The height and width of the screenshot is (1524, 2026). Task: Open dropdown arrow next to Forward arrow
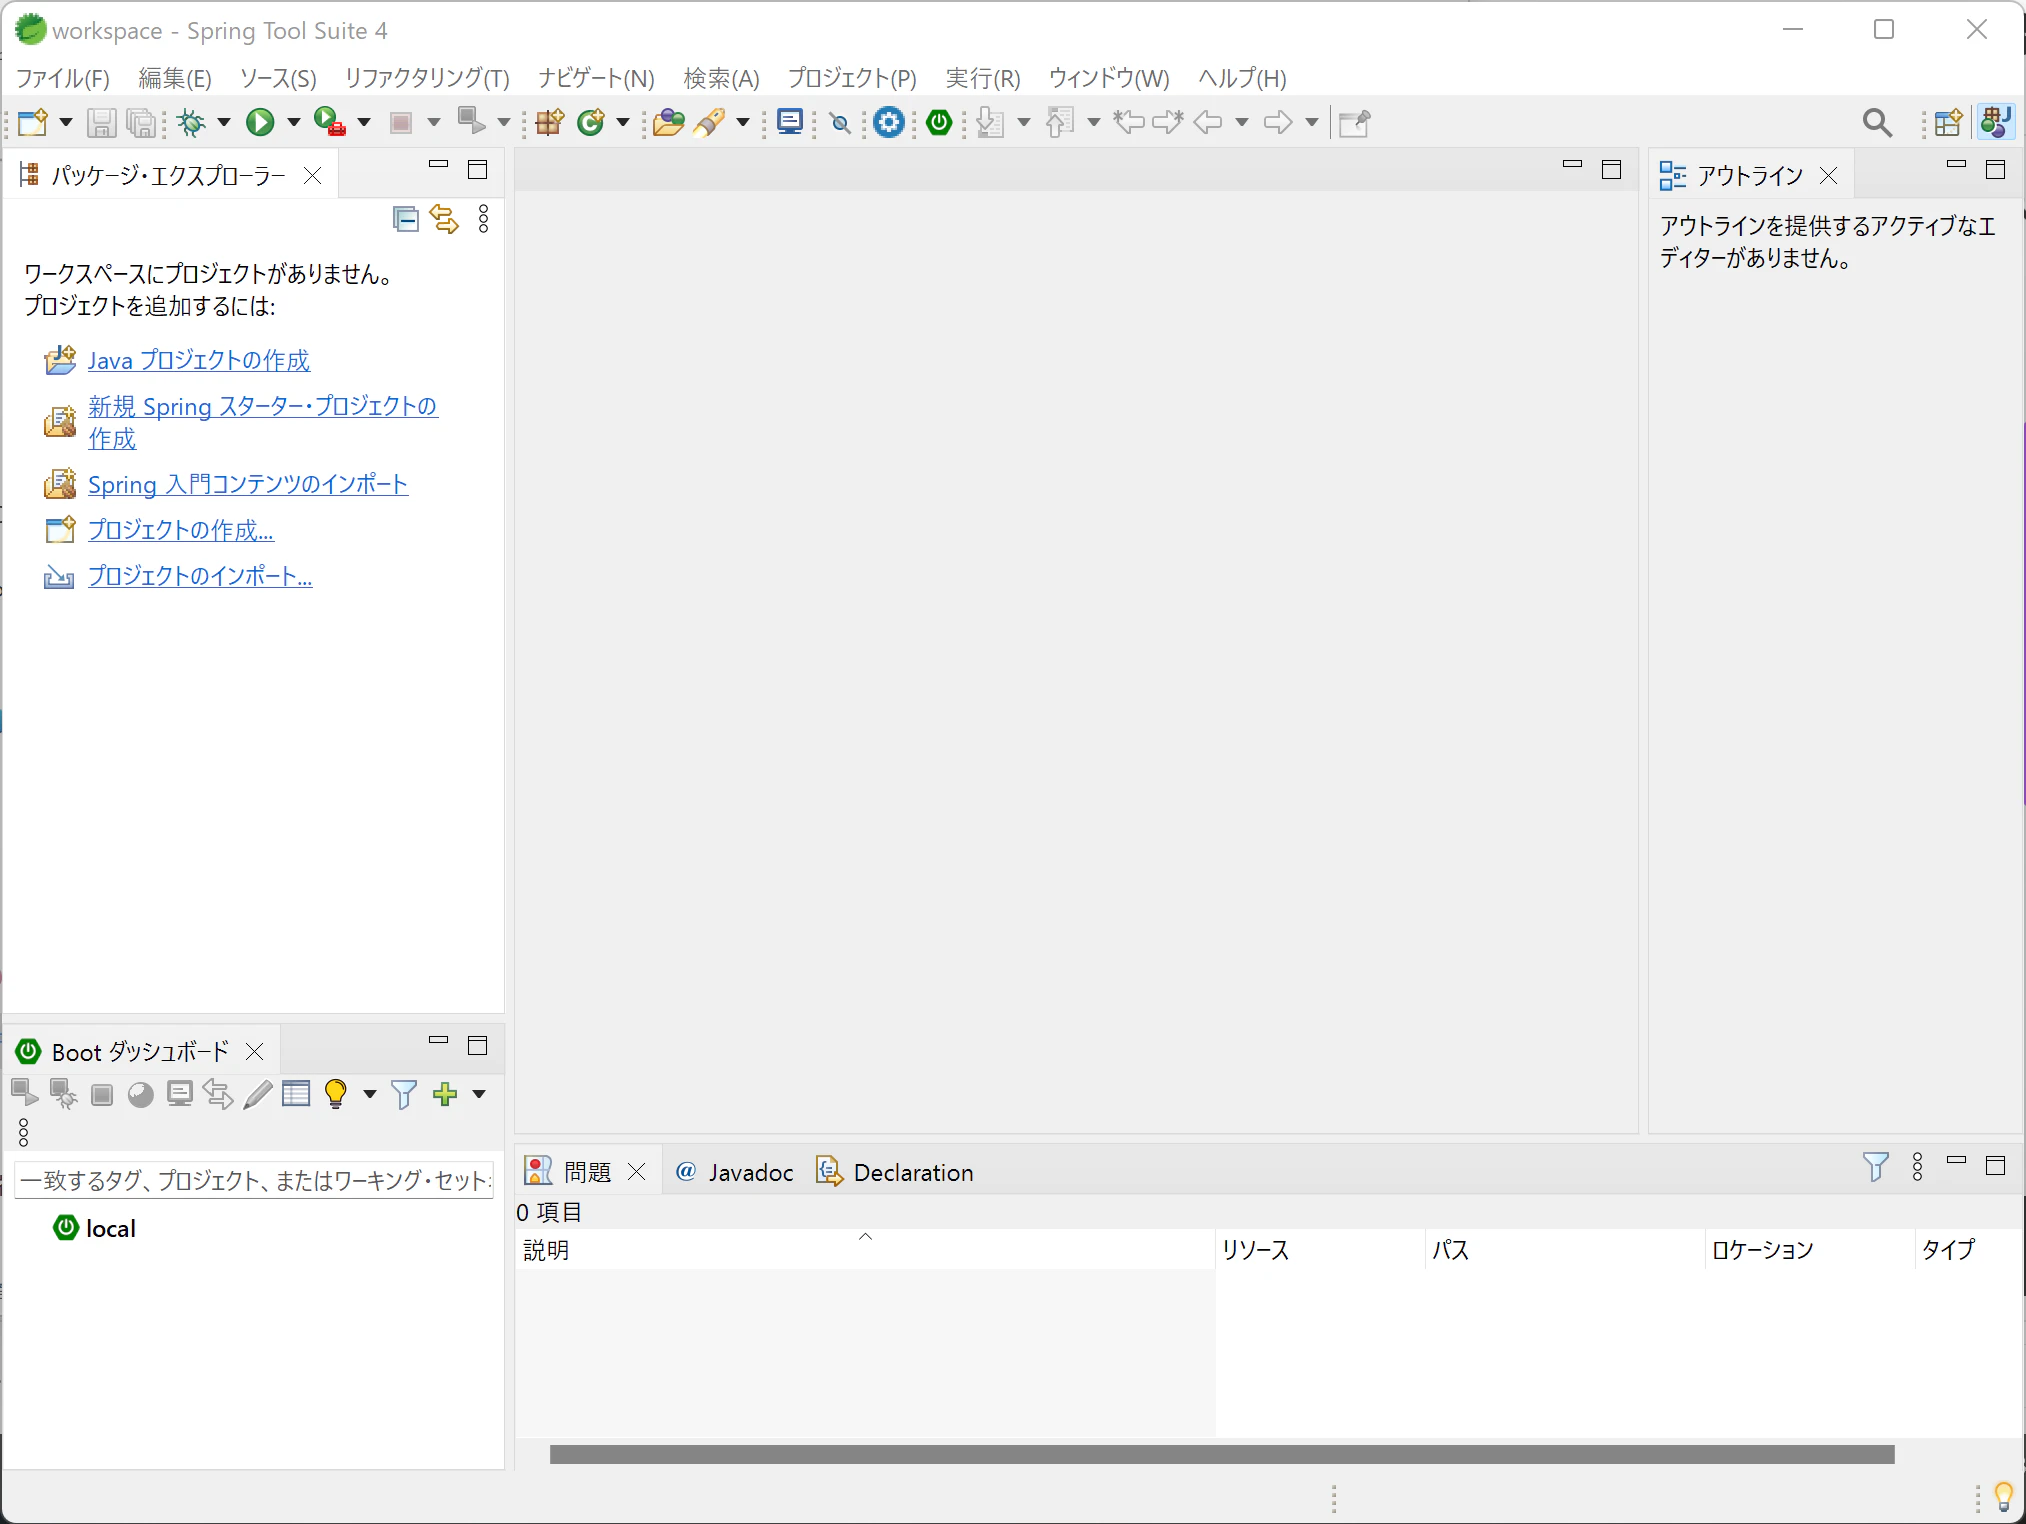1312,122
